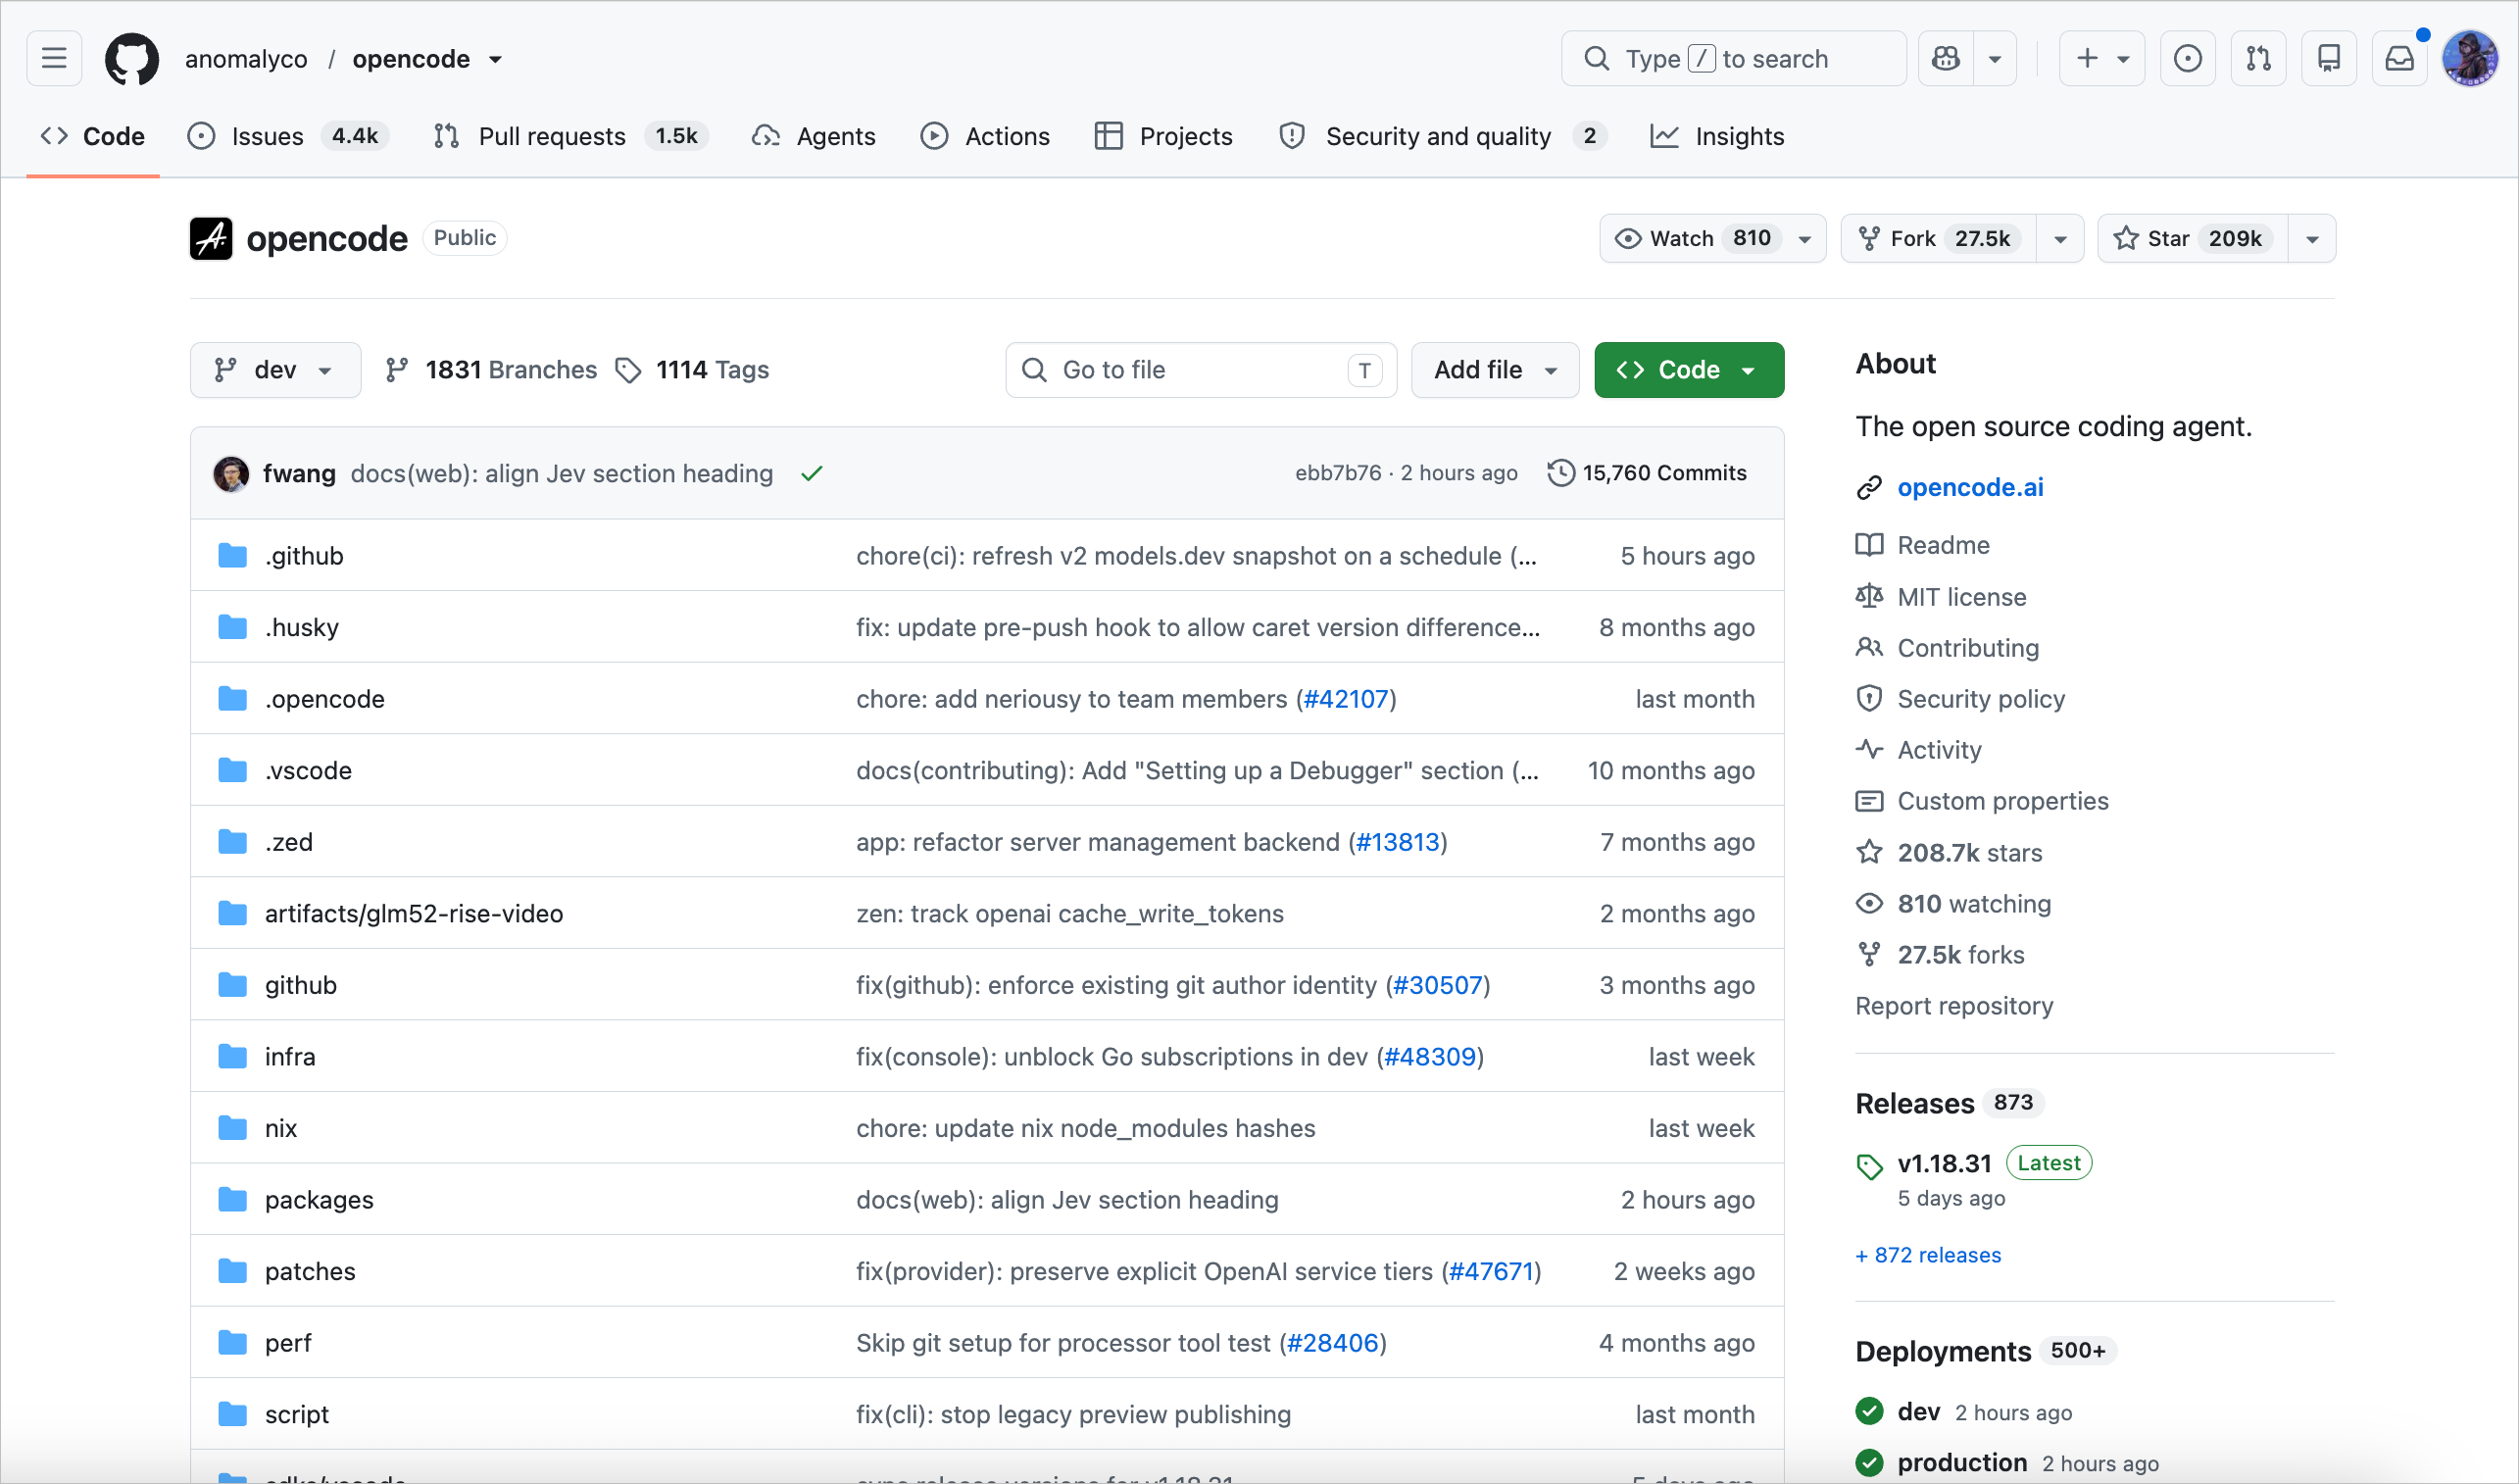View all 15,760 Commits
This screenshot has height=1484, width=2519.
click(x=1647, y=473)
